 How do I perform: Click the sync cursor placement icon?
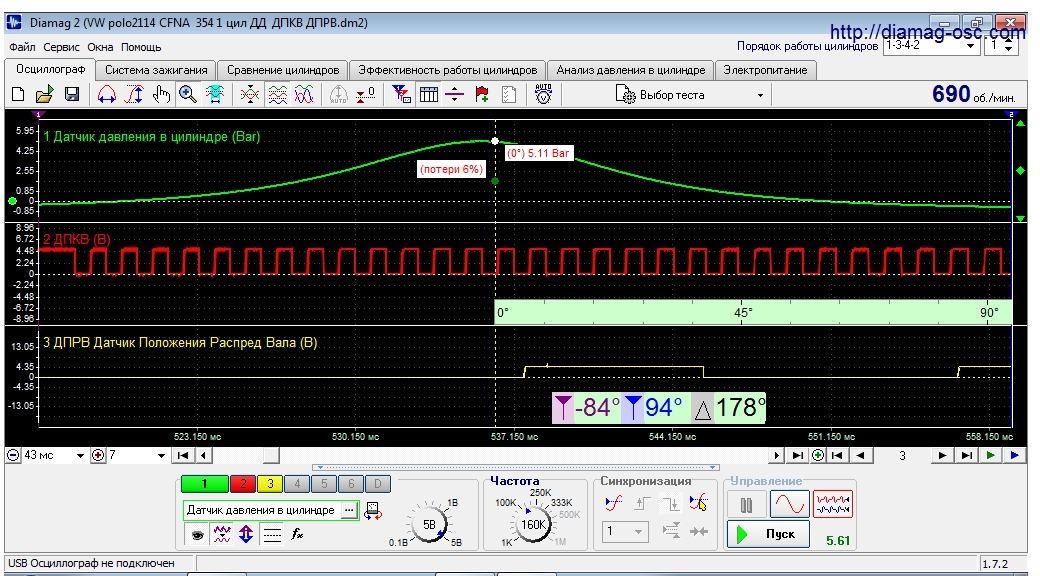[698, 504]
